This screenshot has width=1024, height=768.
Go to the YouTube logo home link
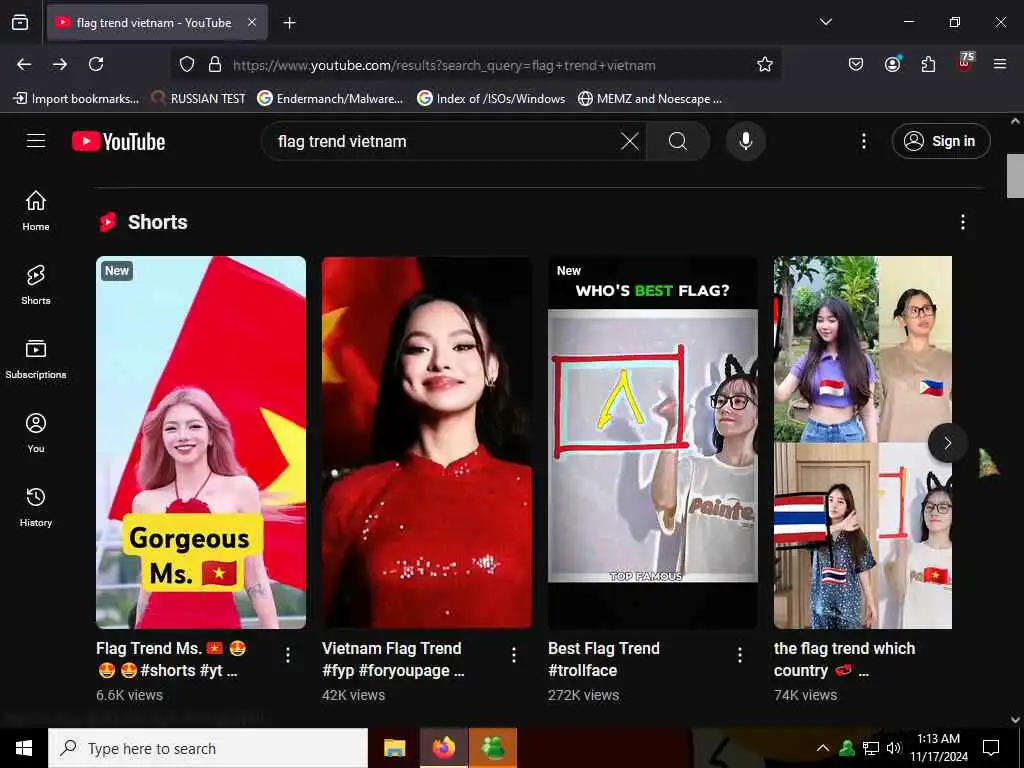coord(118,141)
